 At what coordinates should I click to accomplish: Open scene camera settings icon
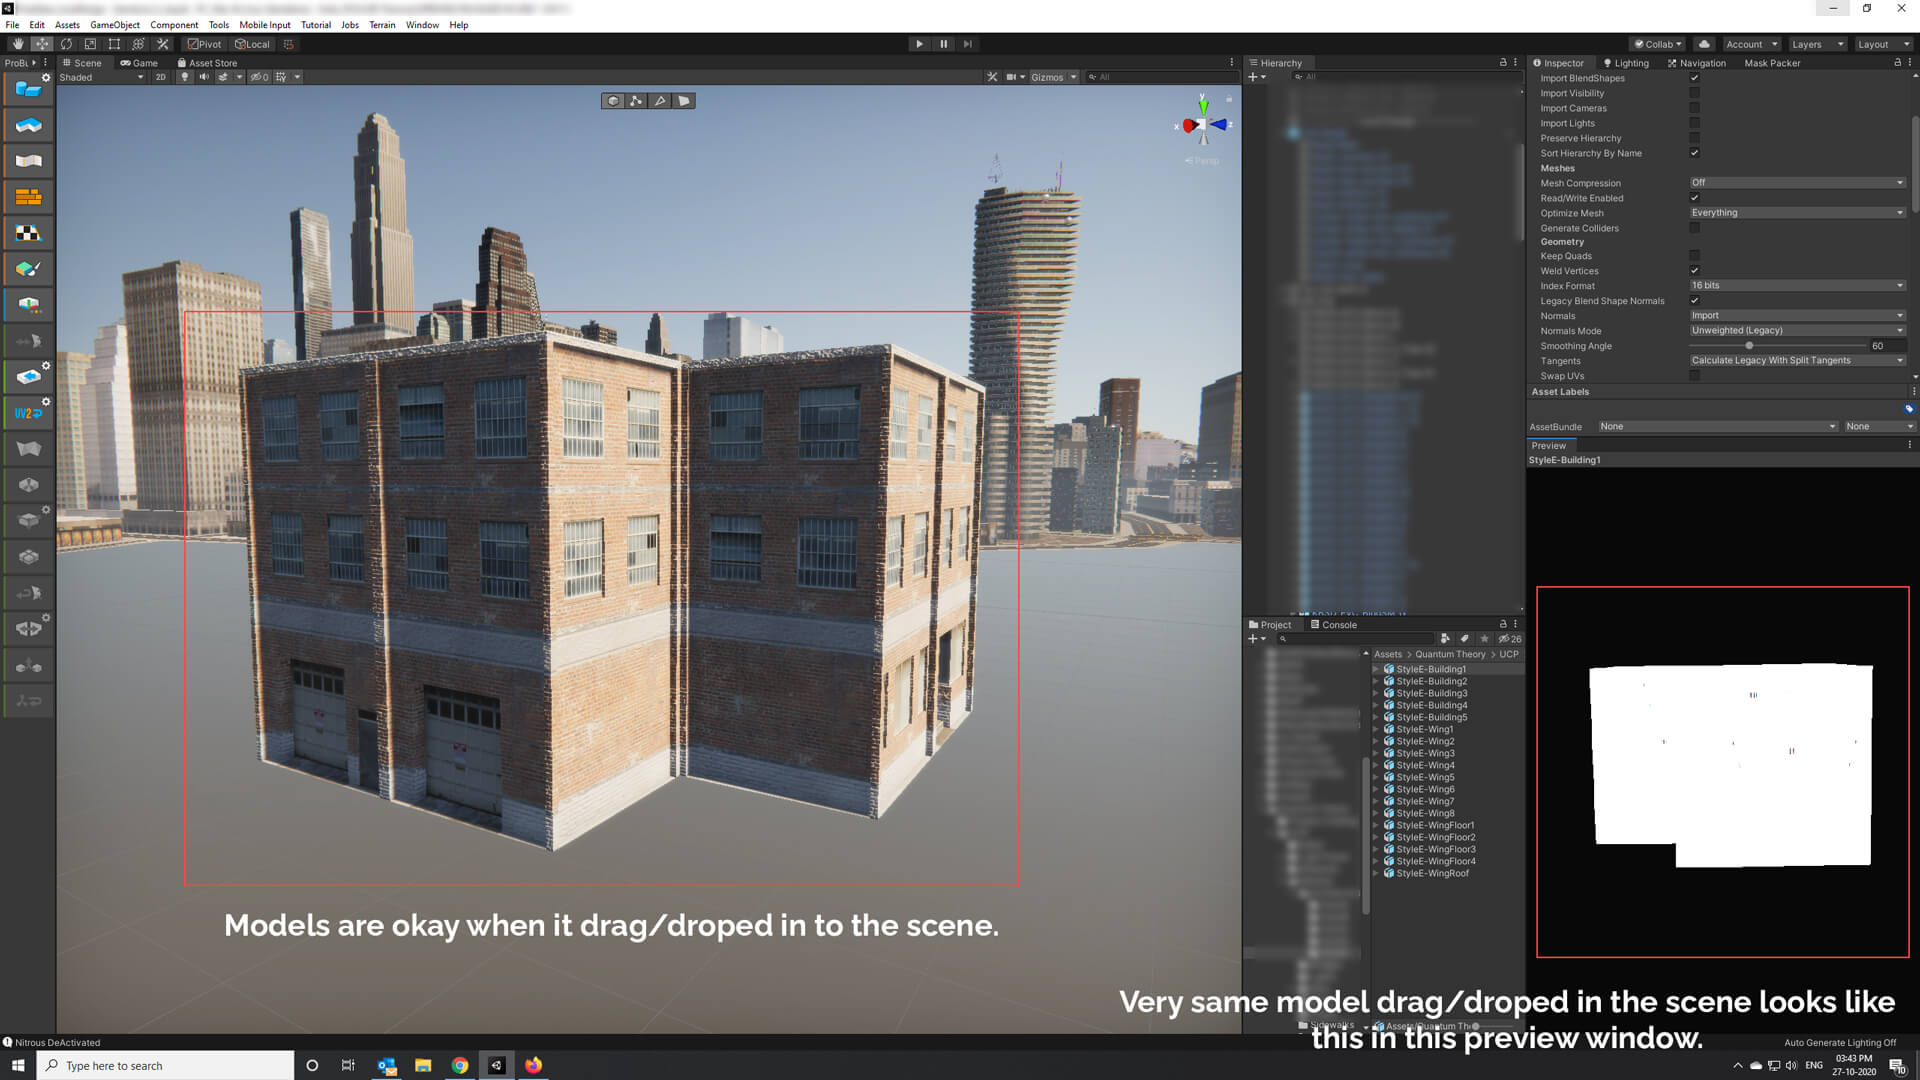(1012, 77)
